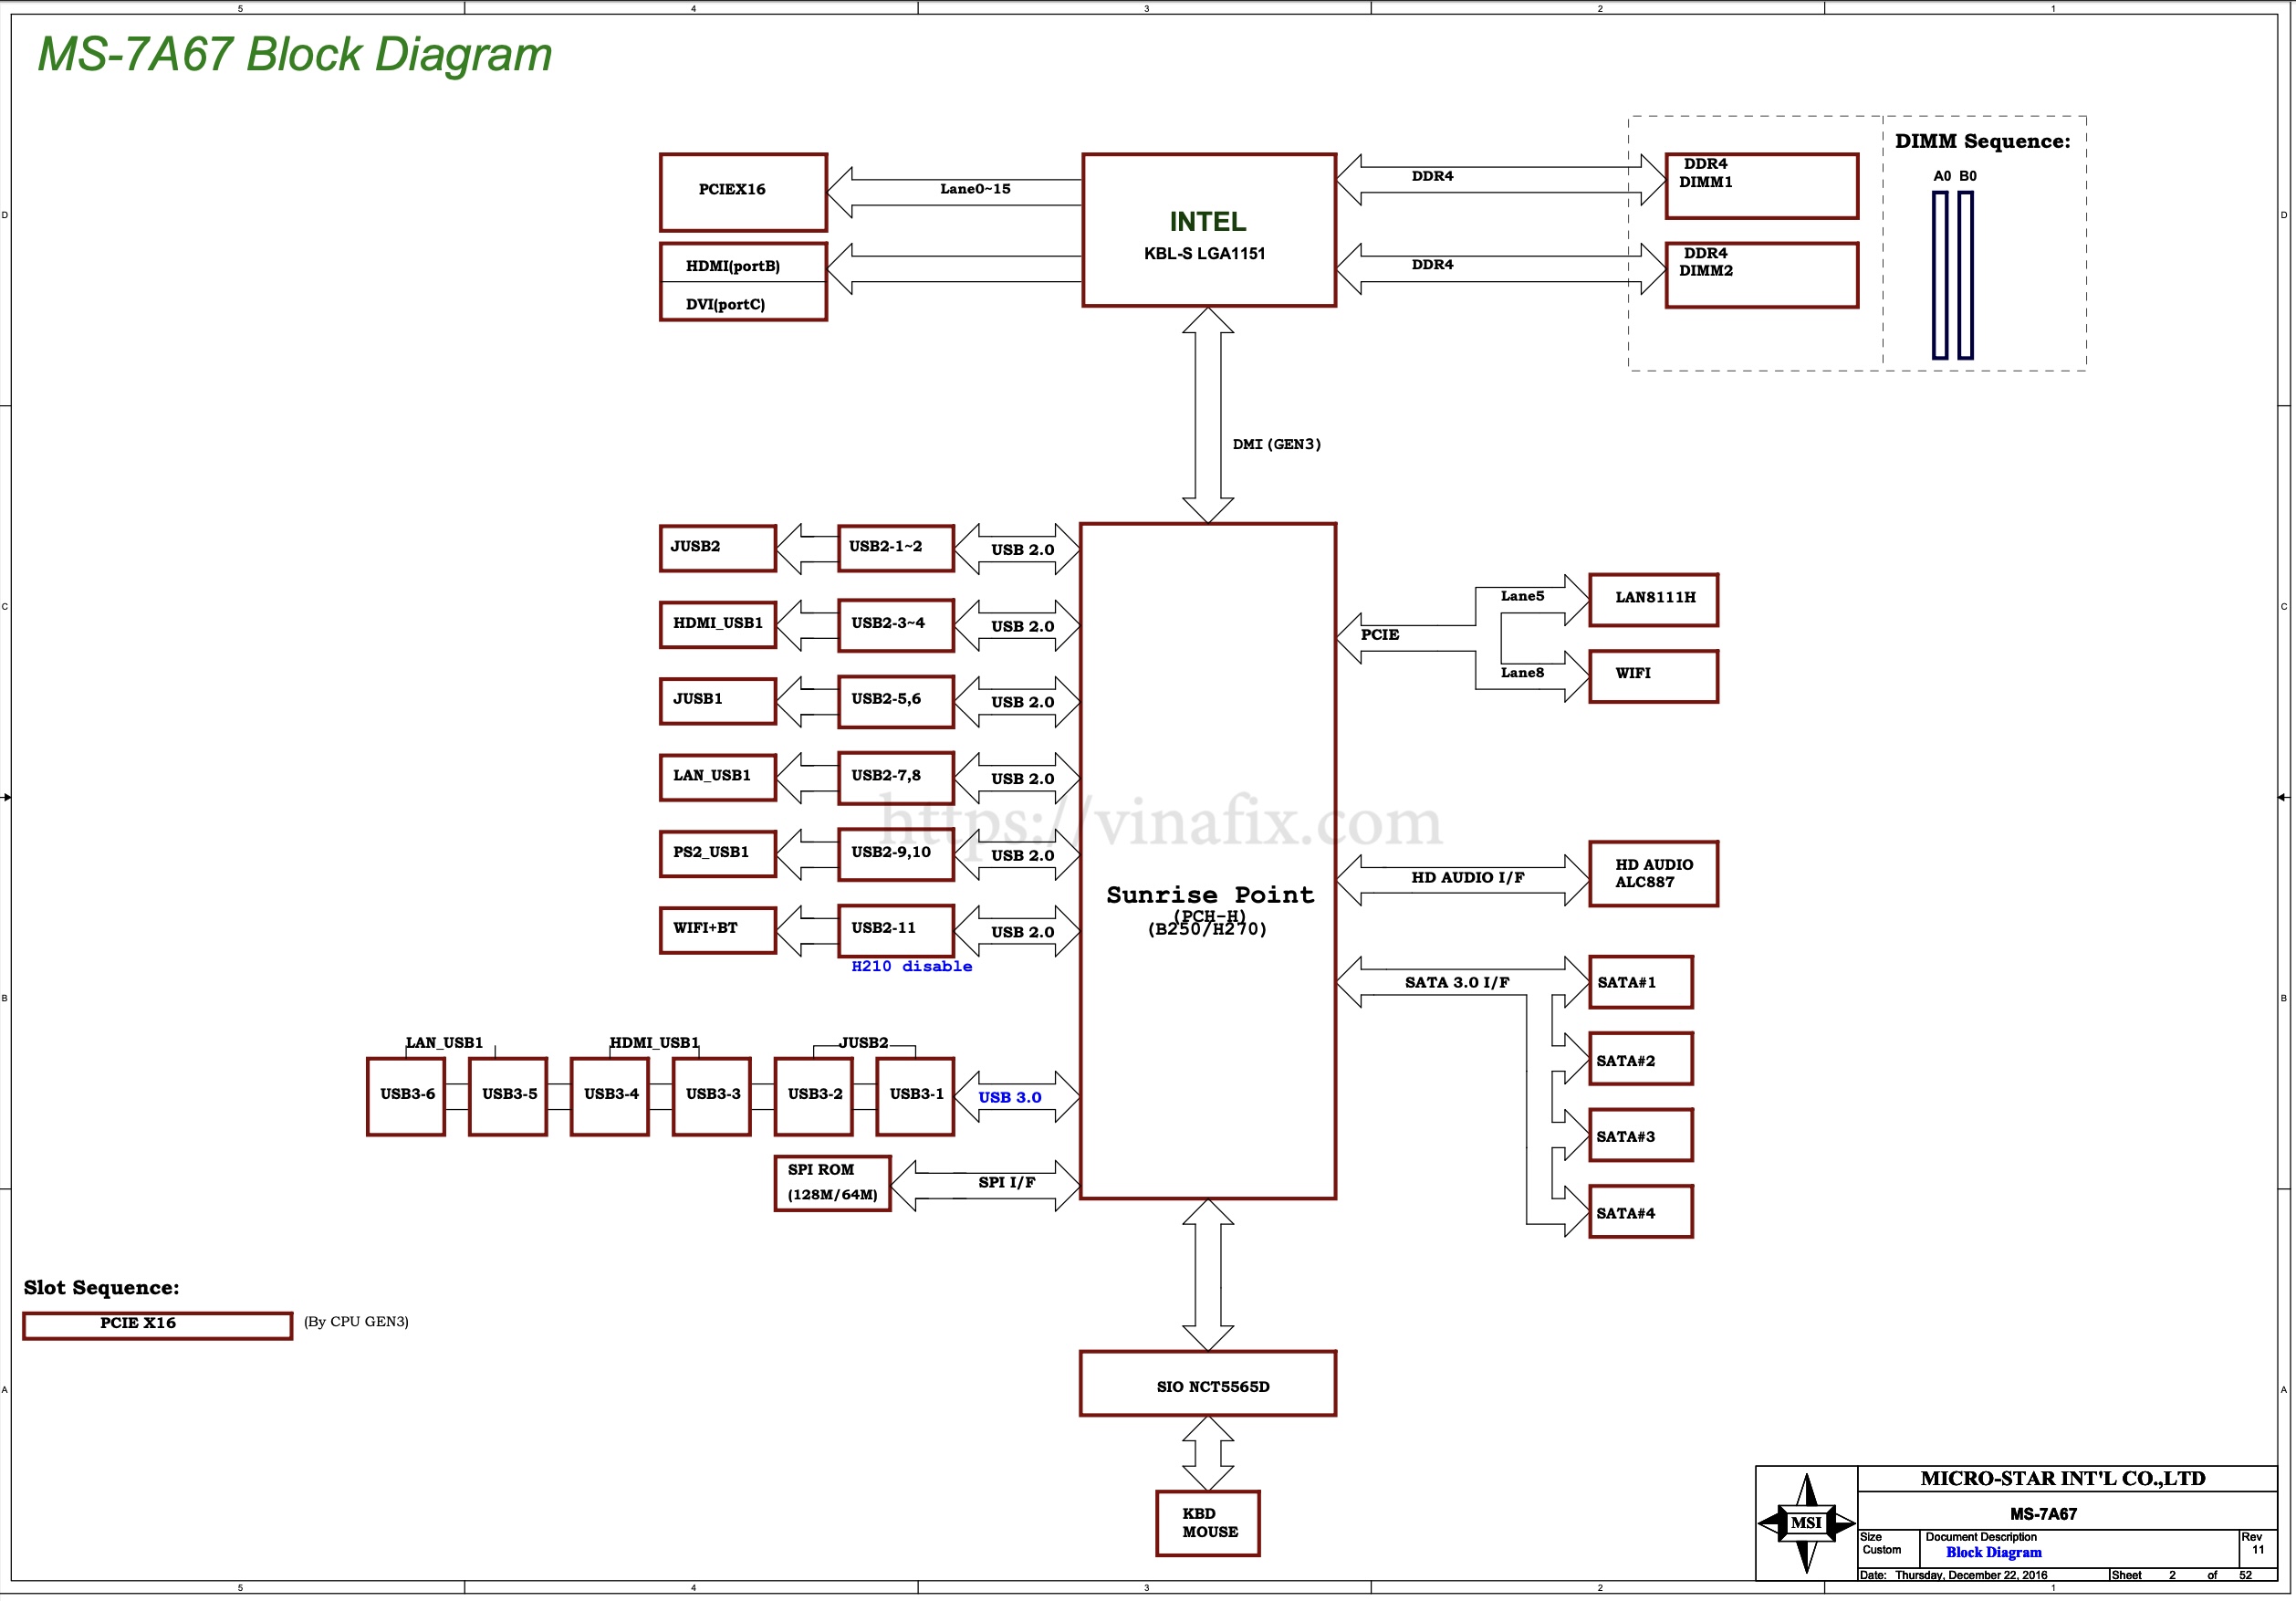Select the HD AUDIO I/F arrow
The image size is (2296, 1601).
point(1463,880)
